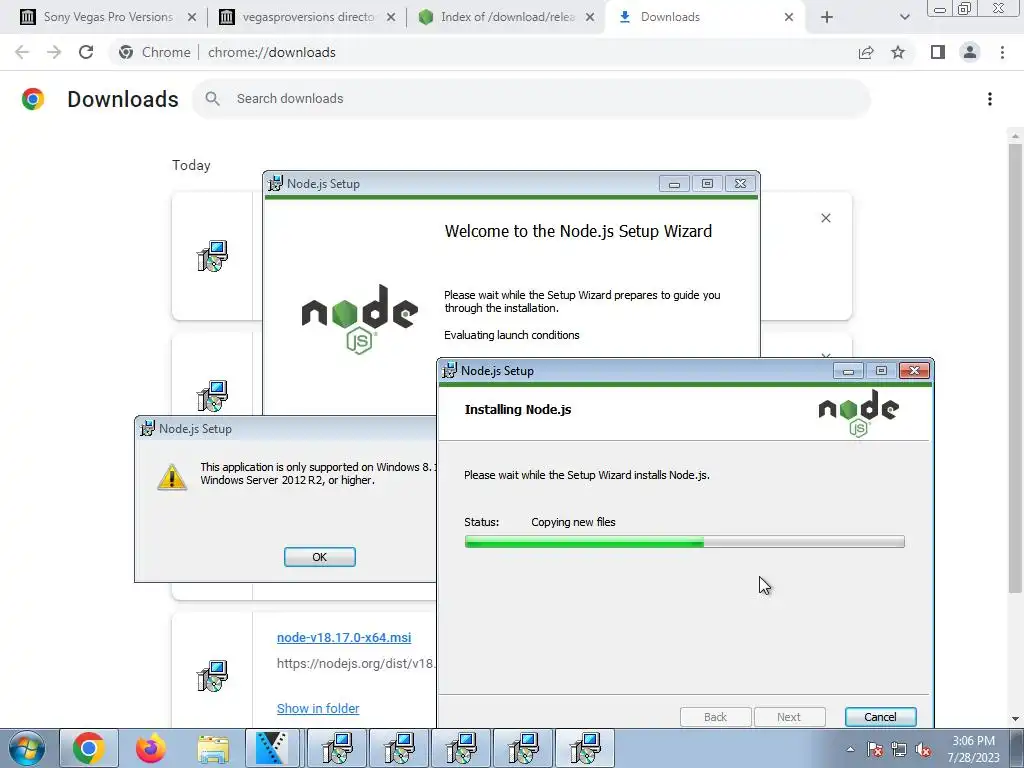1024x768 pixels.
Task: Click the first download's installer file icon
Action: pos(212,256)
